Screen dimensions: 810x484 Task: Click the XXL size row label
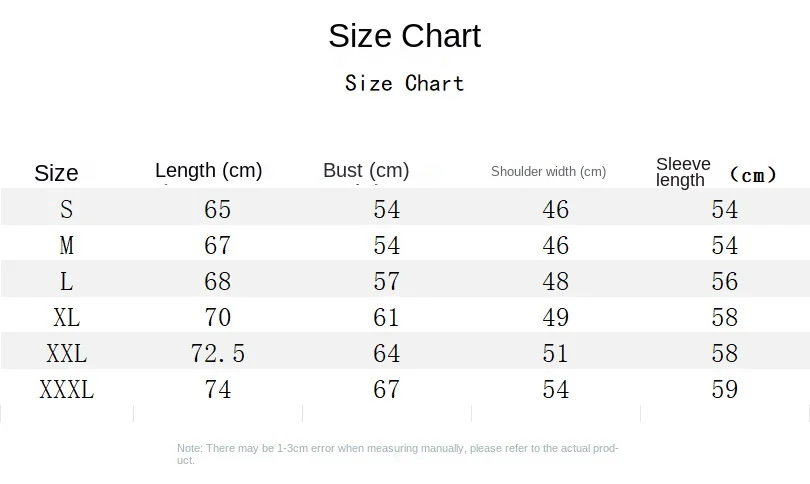66,353
